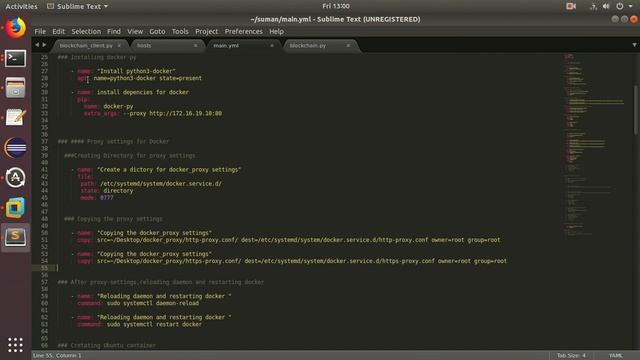Open the Help menu
640x360 pixels.
276,31
